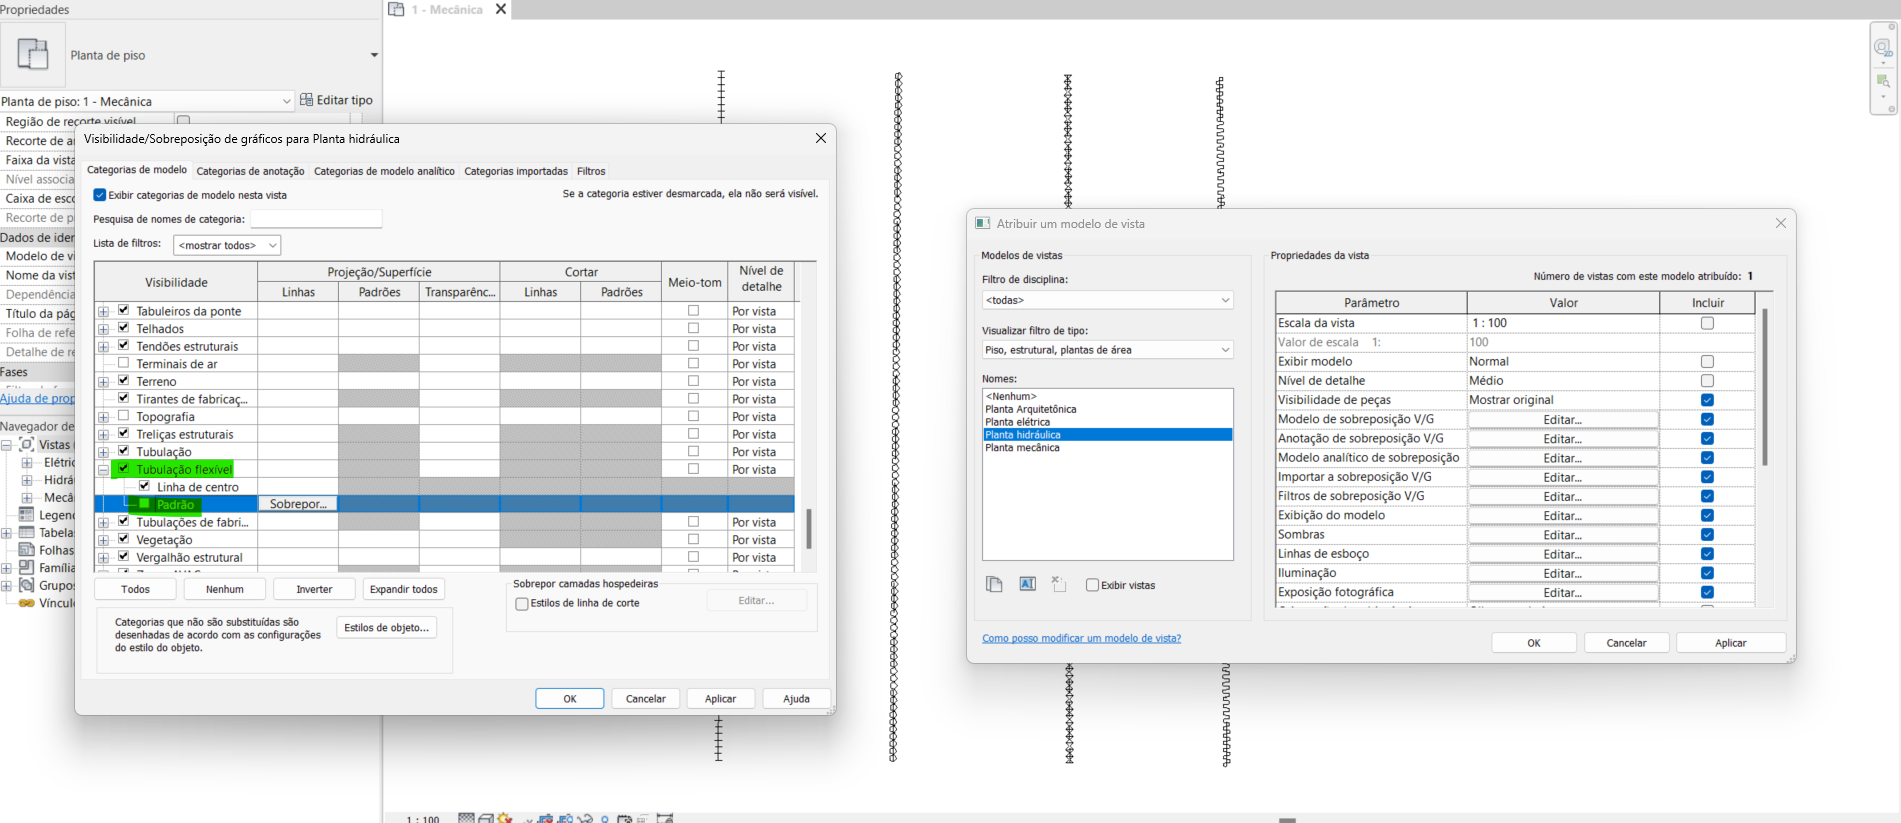Click the temporary hide/isolate glasses icon
This screenshot has width=1901, height=823.
pyautogui.click(x=585, y=818)
